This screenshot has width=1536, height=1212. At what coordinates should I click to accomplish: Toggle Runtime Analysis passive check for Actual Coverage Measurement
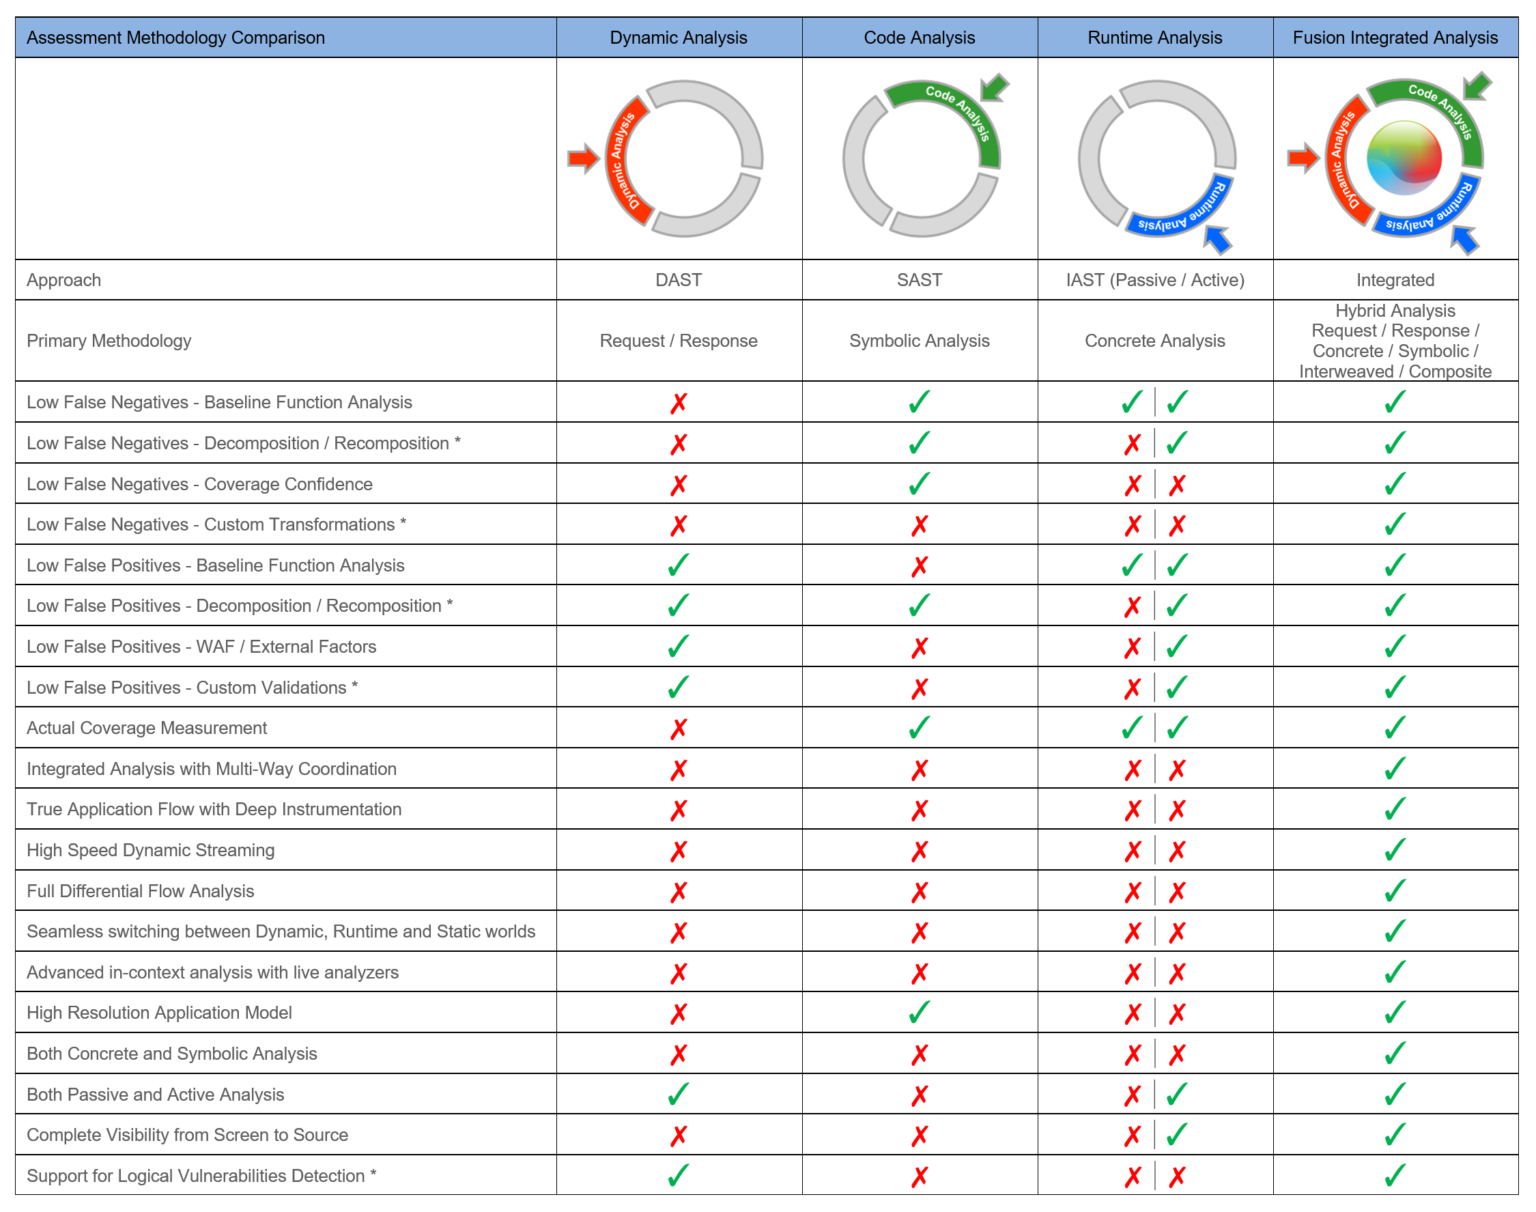(x=1131, y=727)
